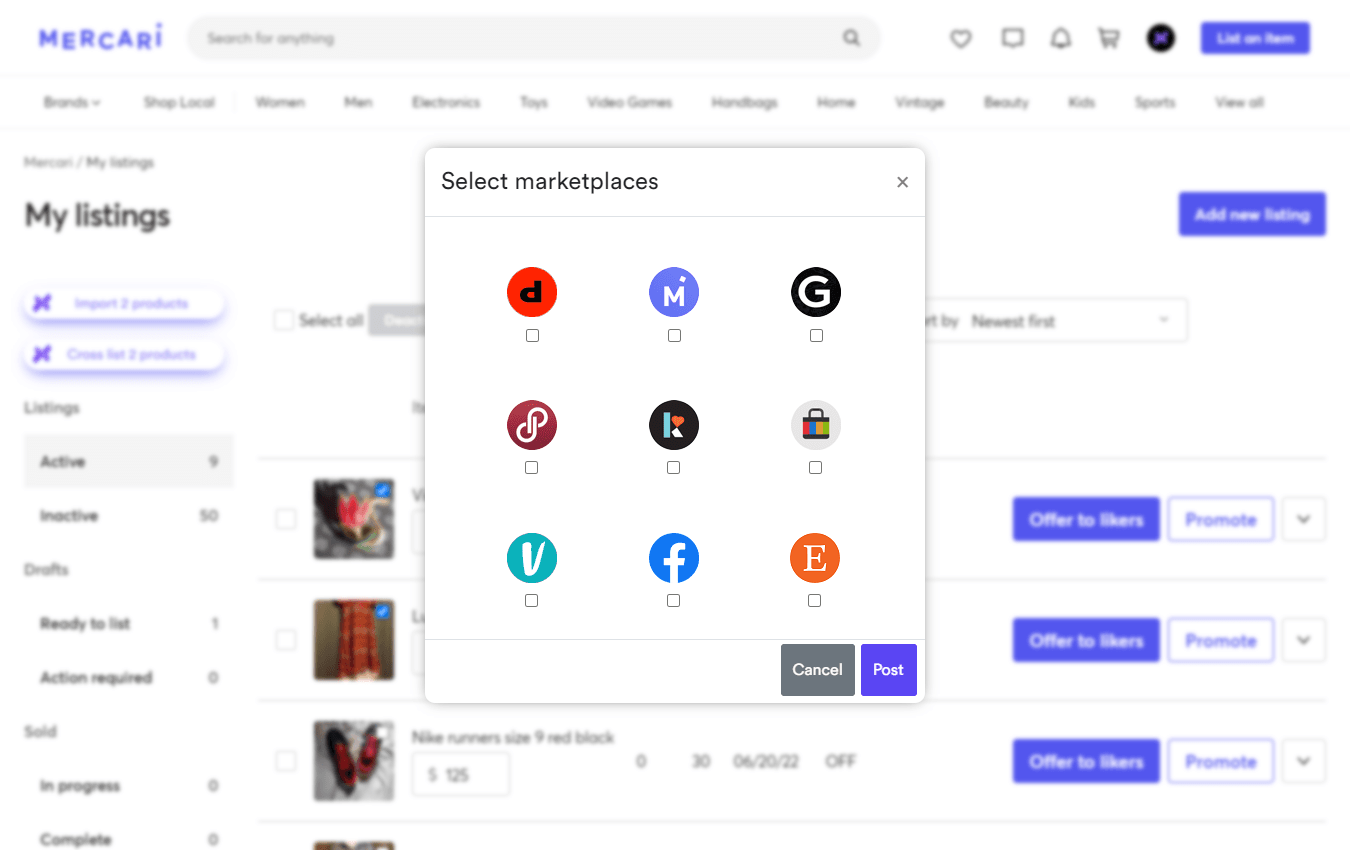Open the first listing's thumbnail image
The height and width of the screenshot is (850, 1350).
(x=353, y=519)
